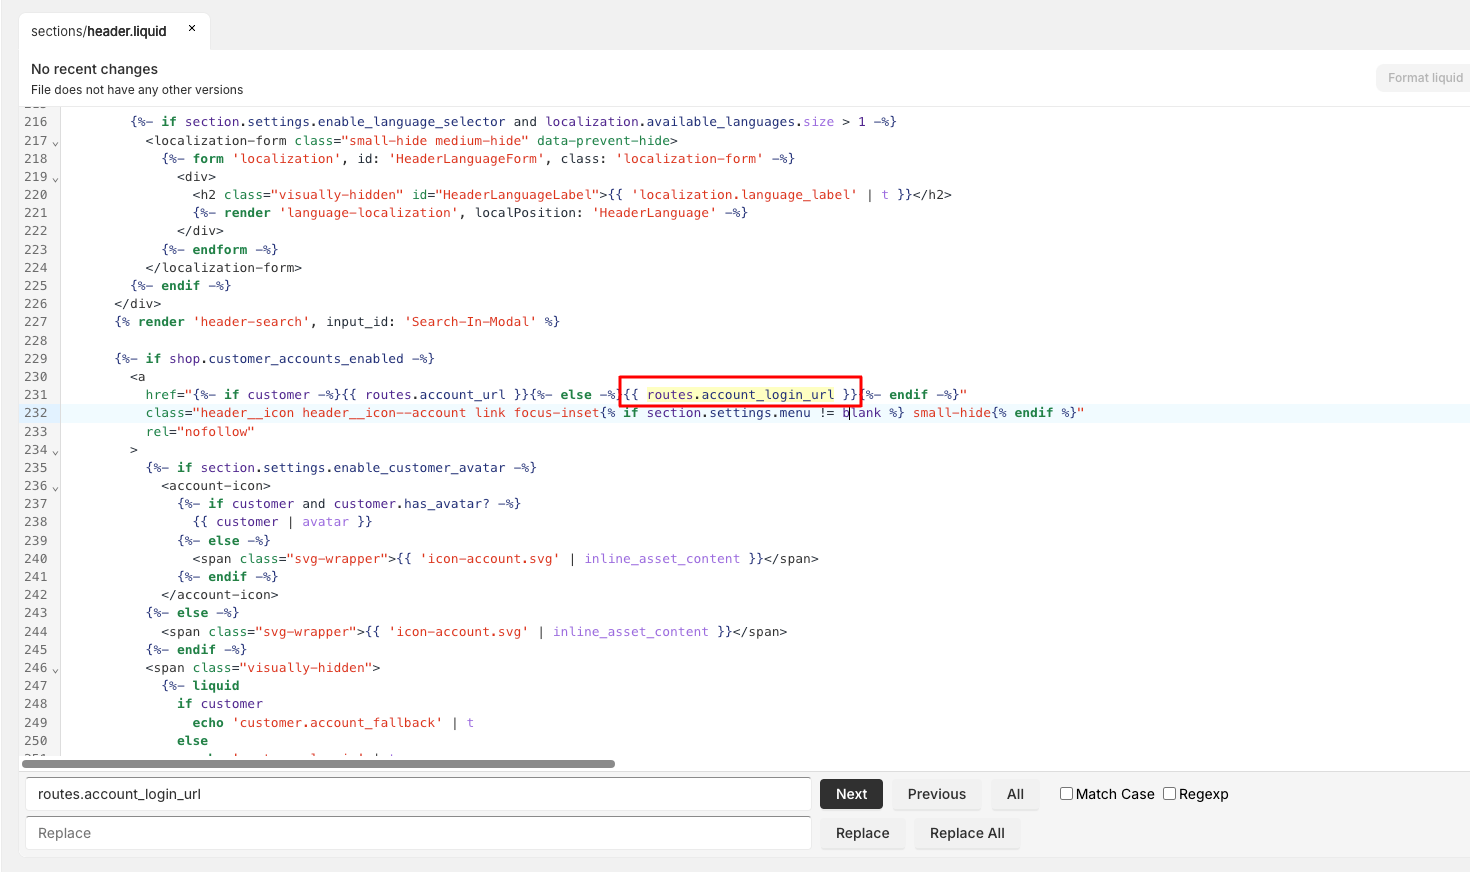Viewport: 1470px width, 872px height.
Task: Collapse the visually-hidden span at line 246
Action: coord(55,669)
